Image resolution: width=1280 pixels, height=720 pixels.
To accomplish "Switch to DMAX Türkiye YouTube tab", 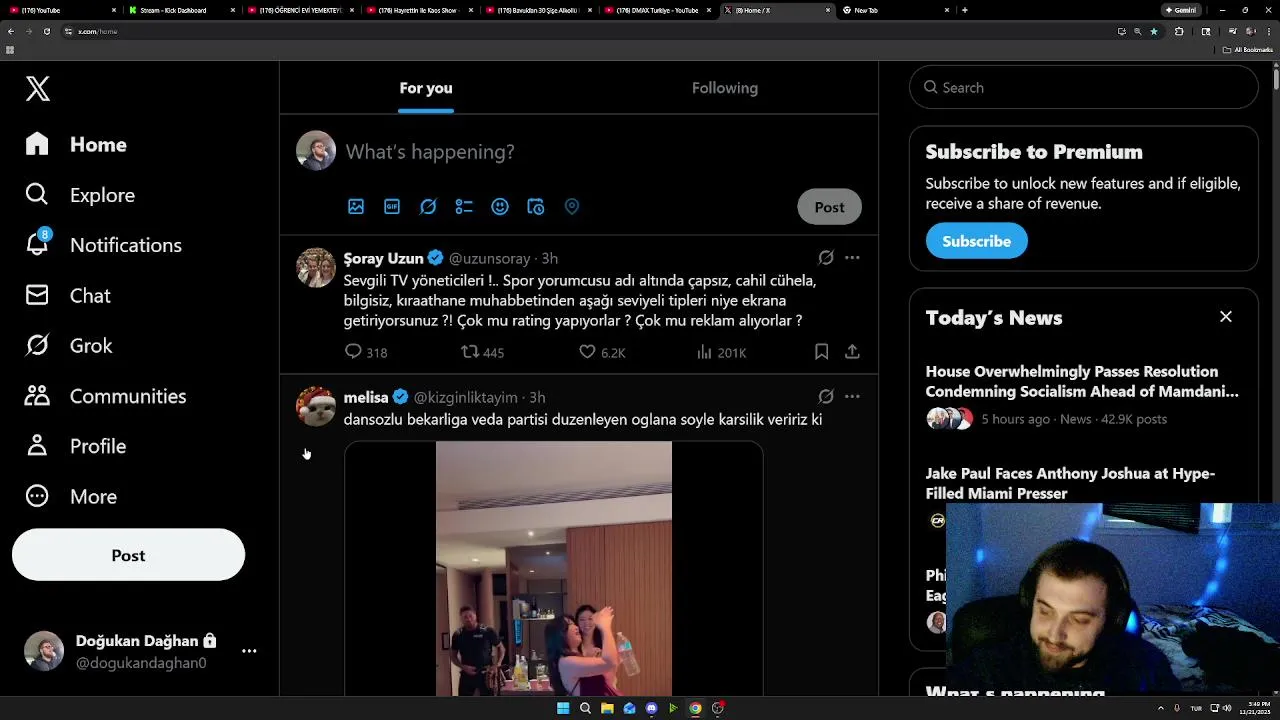I will click(659, 10).
